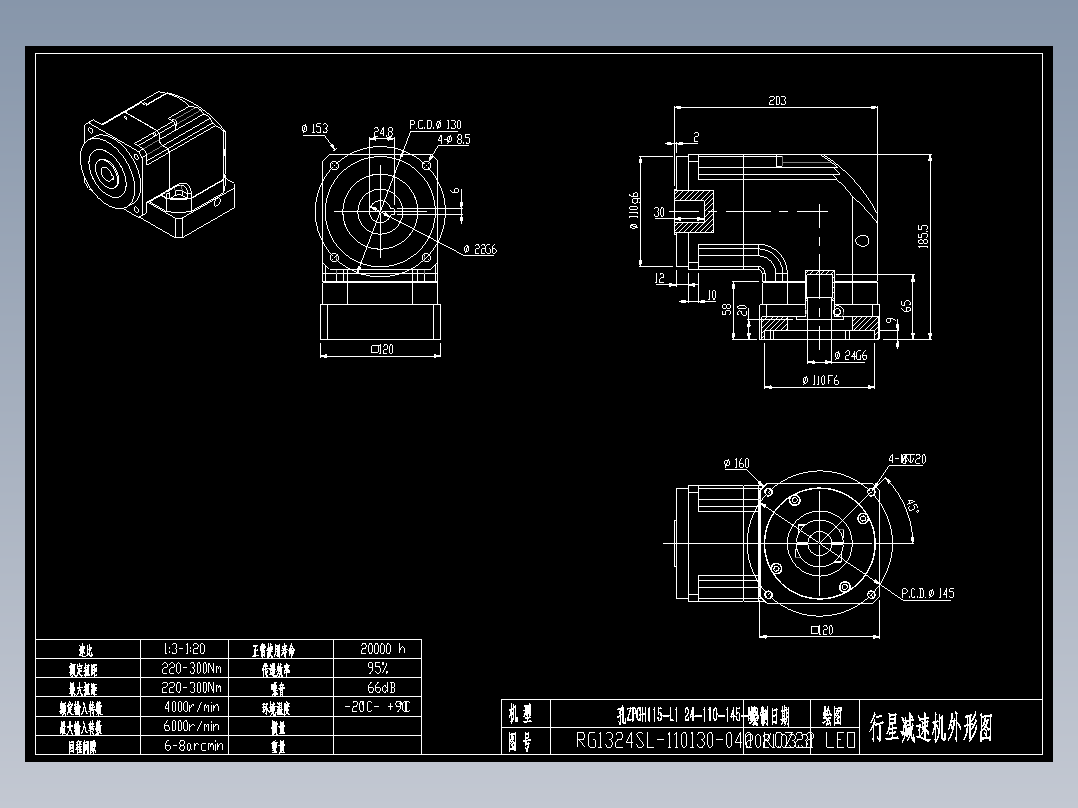The image size is (1078, 808).
Task: Select the P.C.D.Ø130 annotation
Action: pos(437,123)
